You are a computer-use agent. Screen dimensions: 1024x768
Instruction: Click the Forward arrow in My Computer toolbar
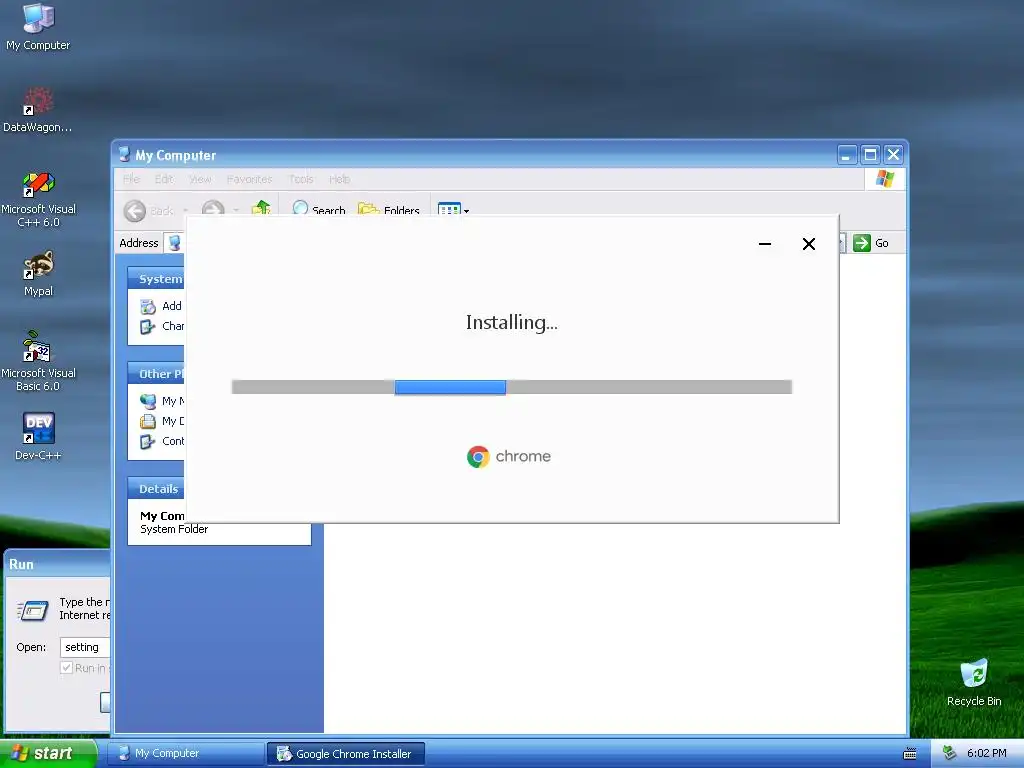[213, 209]
